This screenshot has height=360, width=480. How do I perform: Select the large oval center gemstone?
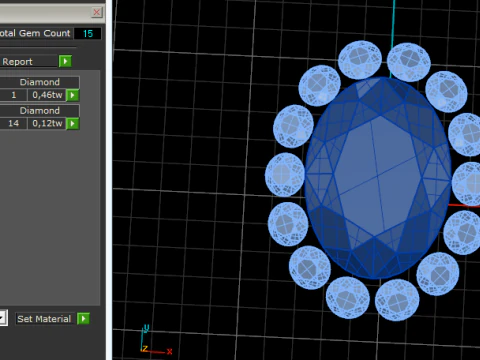(x=378, y=178)
